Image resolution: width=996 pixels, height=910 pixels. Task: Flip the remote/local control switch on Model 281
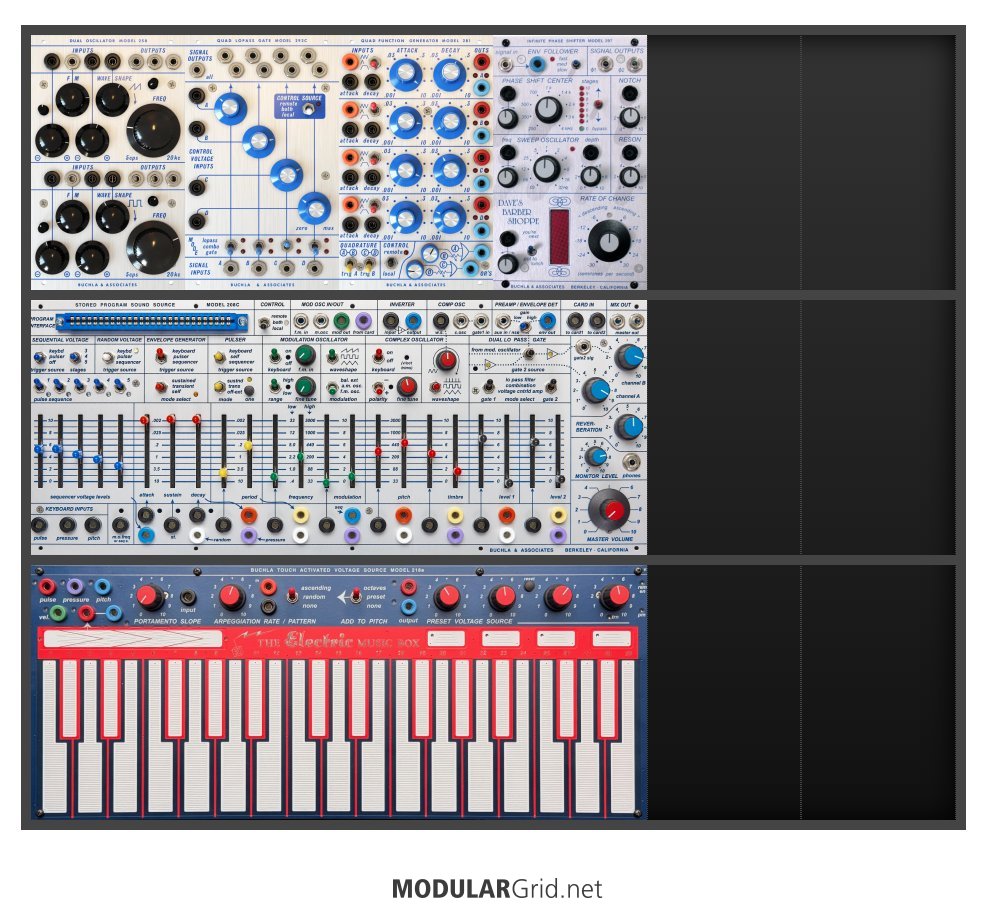tap(392, 262)
